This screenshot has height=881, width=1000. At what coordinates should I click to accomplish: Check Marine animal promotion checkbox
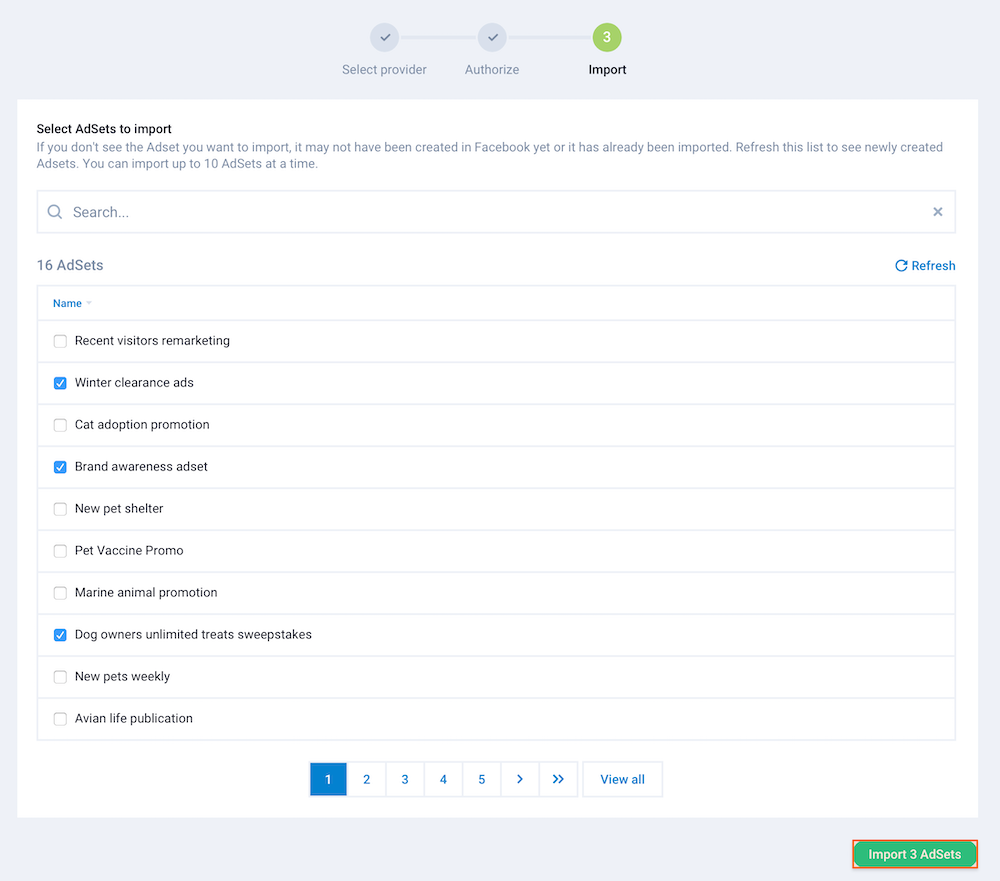pos(60,593)
